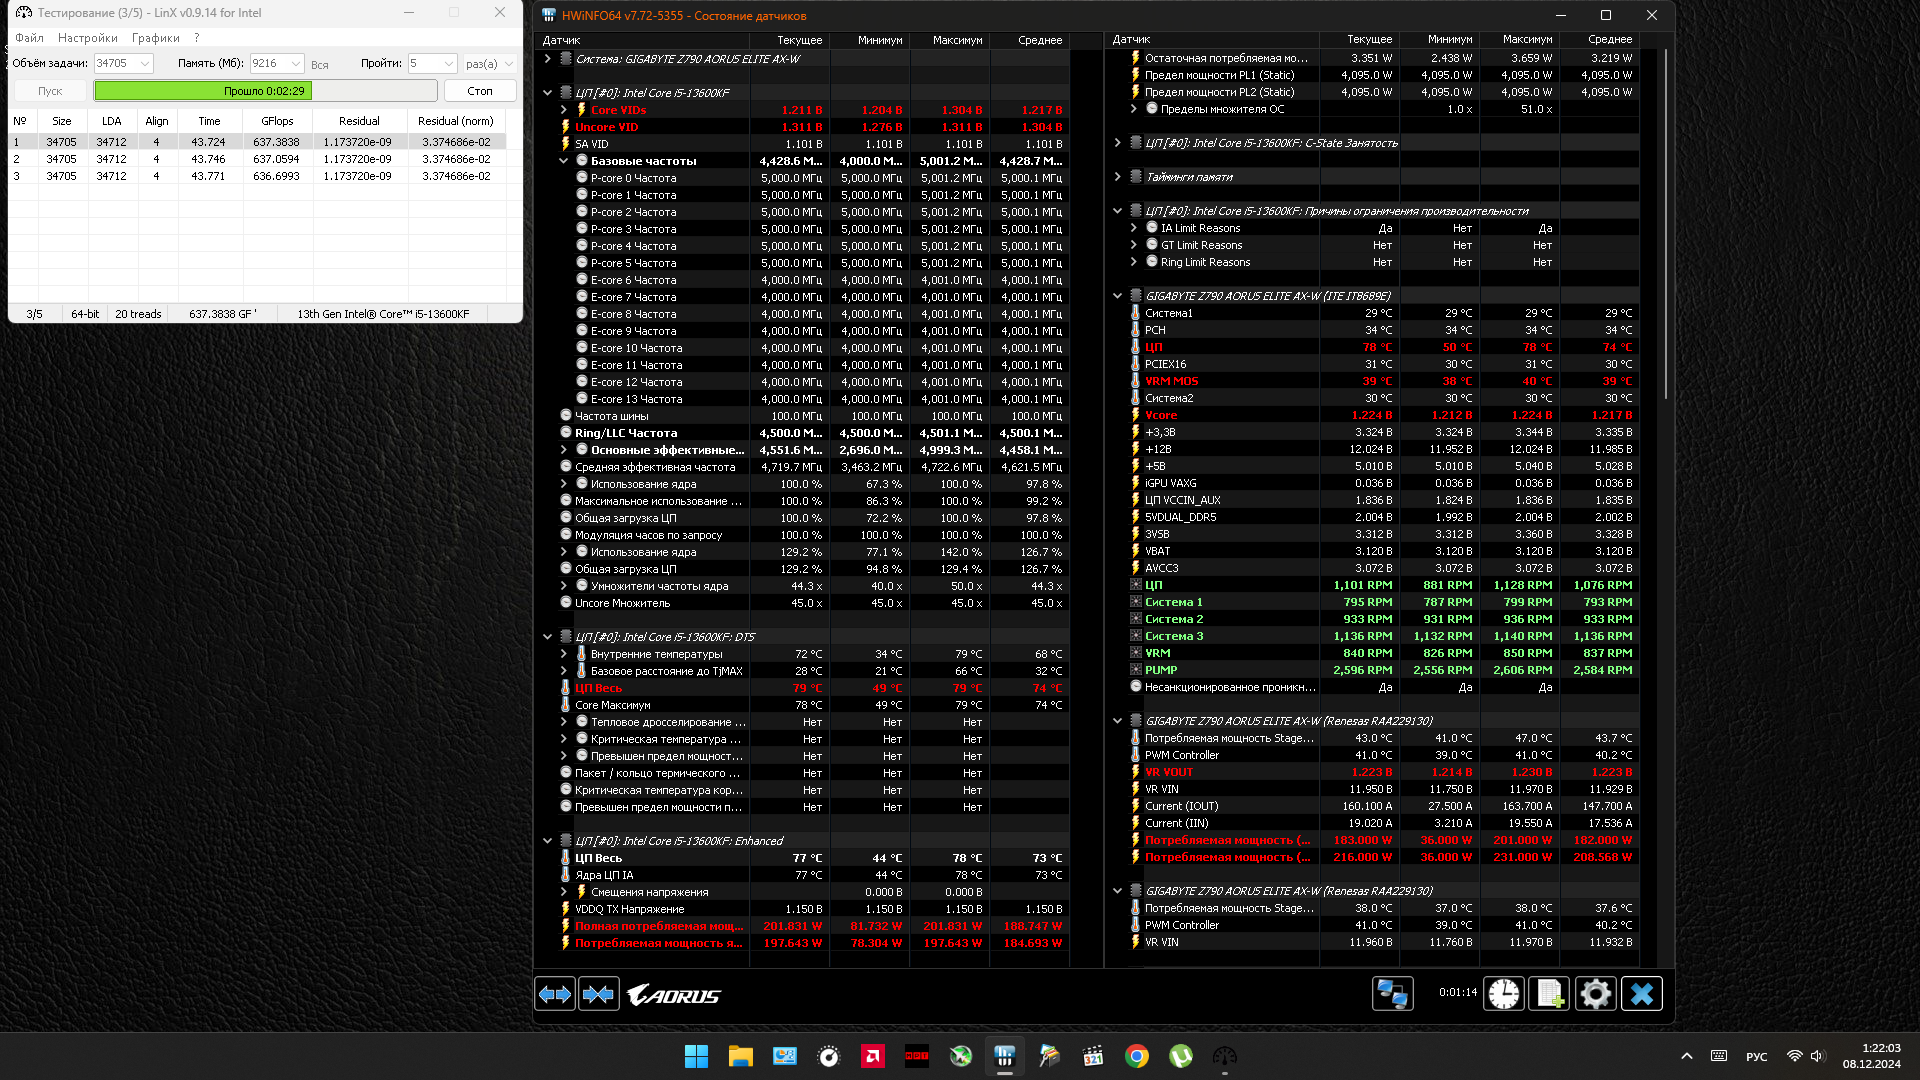Expand the Тайминги памяти section
The image size is (1920, 1080).
pos(1117,177)
